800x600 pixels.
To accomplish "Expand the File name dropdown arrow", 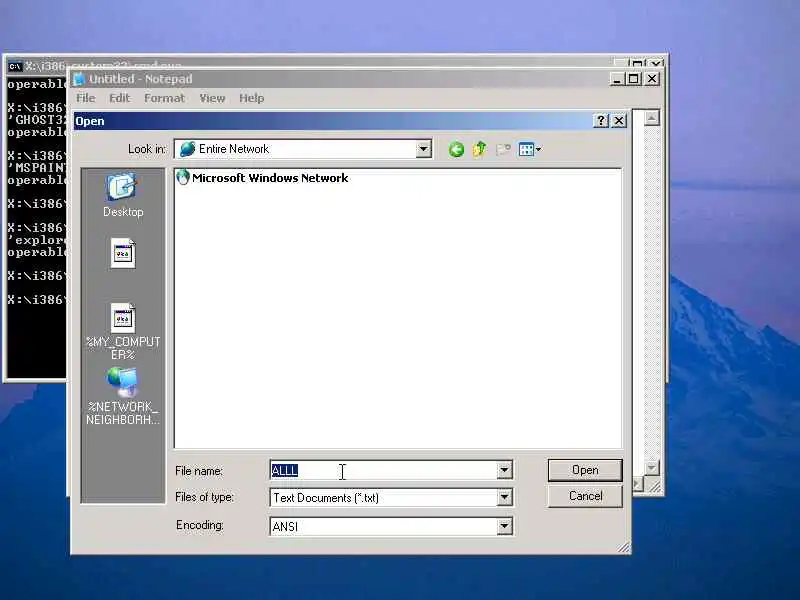I will click(504, 470).
